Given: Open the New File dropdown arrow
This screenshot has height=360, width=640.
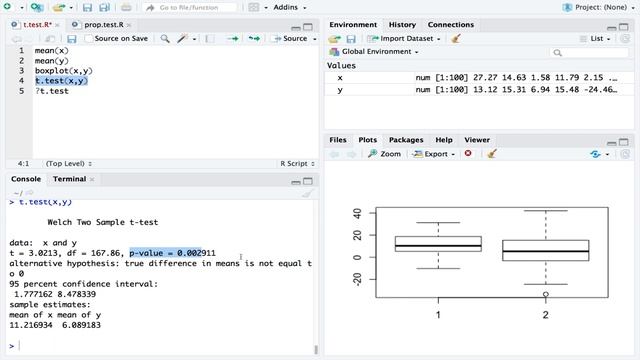Looking at the screenshot, I should [22, 7].
